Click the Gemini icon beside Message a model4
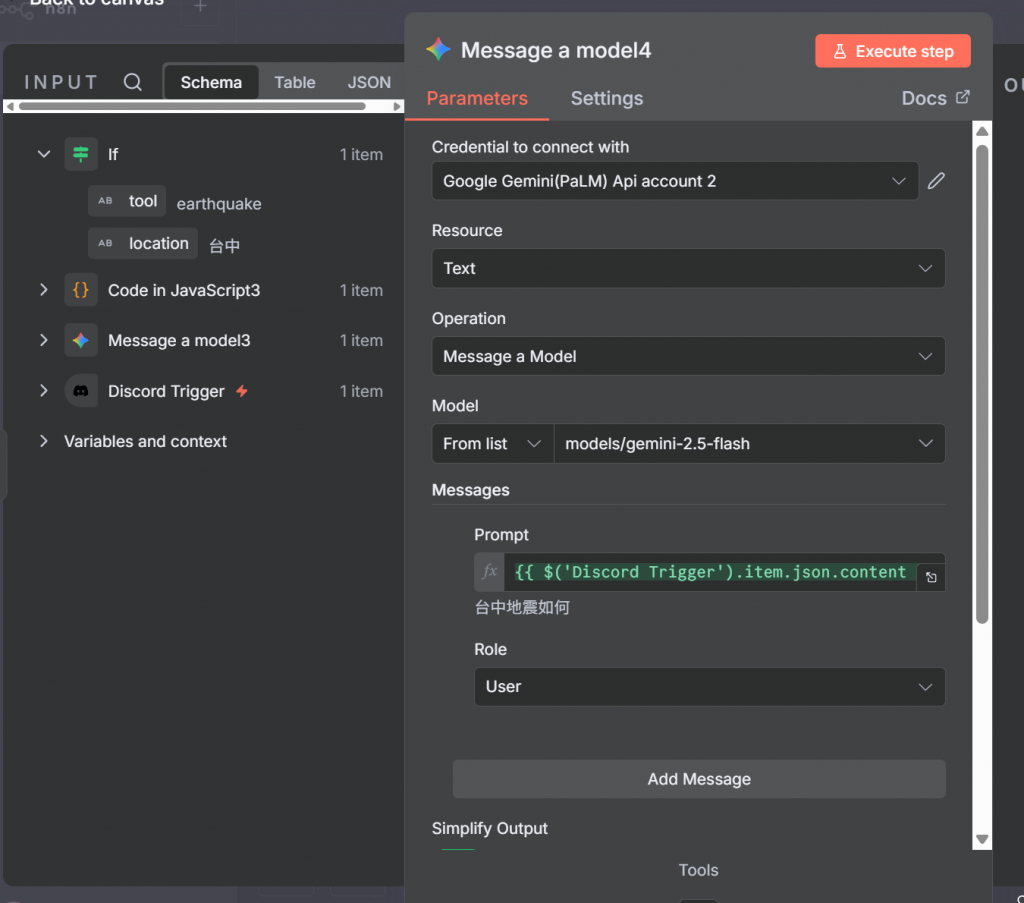This screenshot has width=1024, height=903. click(438, 50)
